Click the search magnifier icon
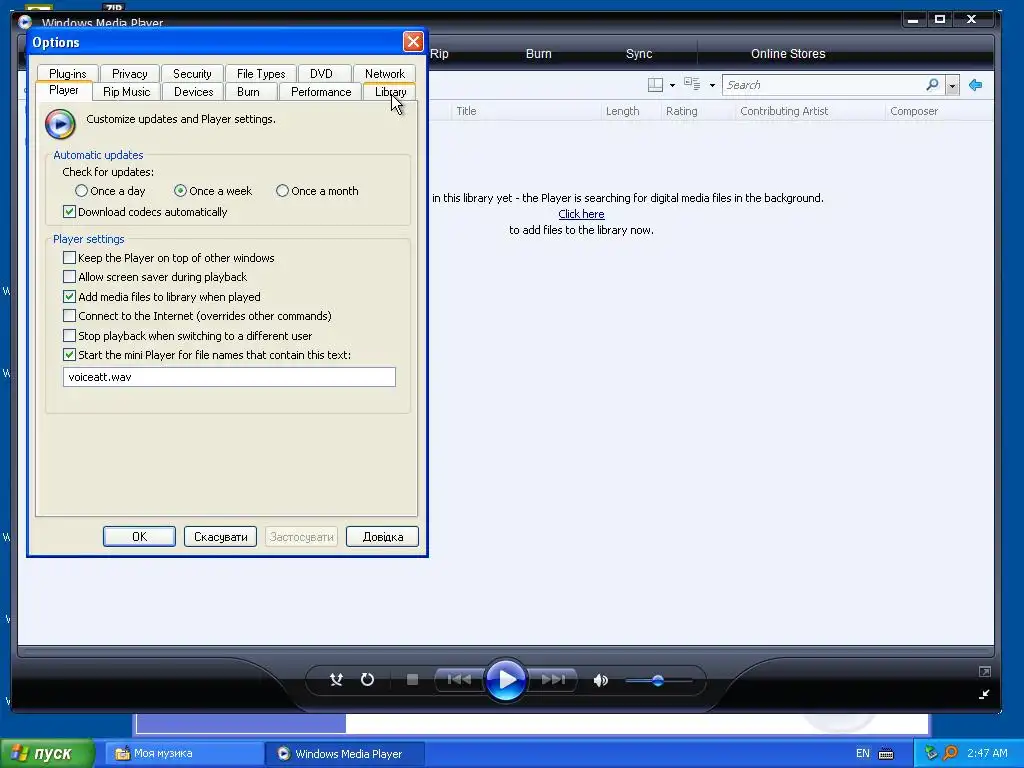Screen dimensions: 1024x768 pyautogui.click(x=932, y=85)
